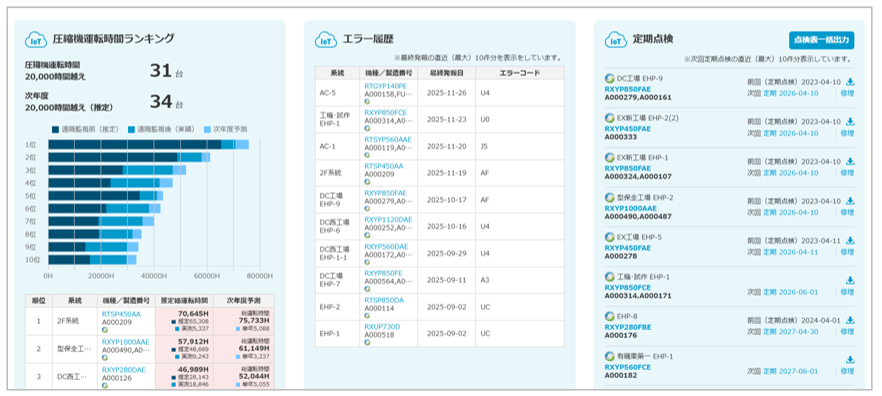Click 点検表一括出力 button
Viewport: 882px width, 396px height.
coord(821,40)
